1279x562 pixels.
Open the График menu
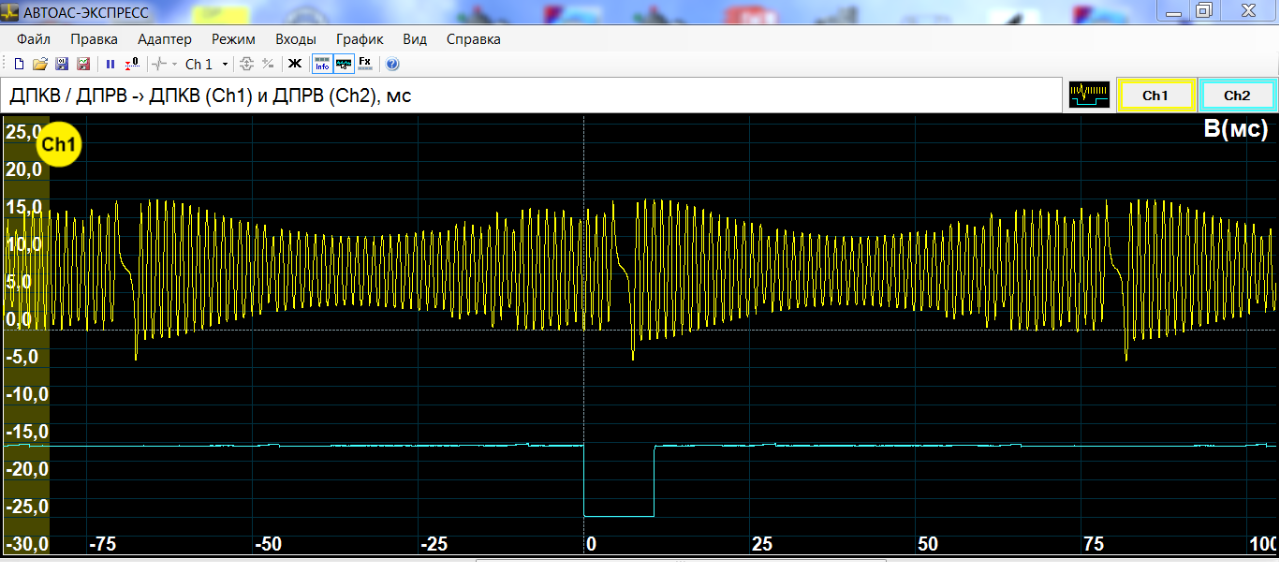pyautogui.click(x=360, y=39)
